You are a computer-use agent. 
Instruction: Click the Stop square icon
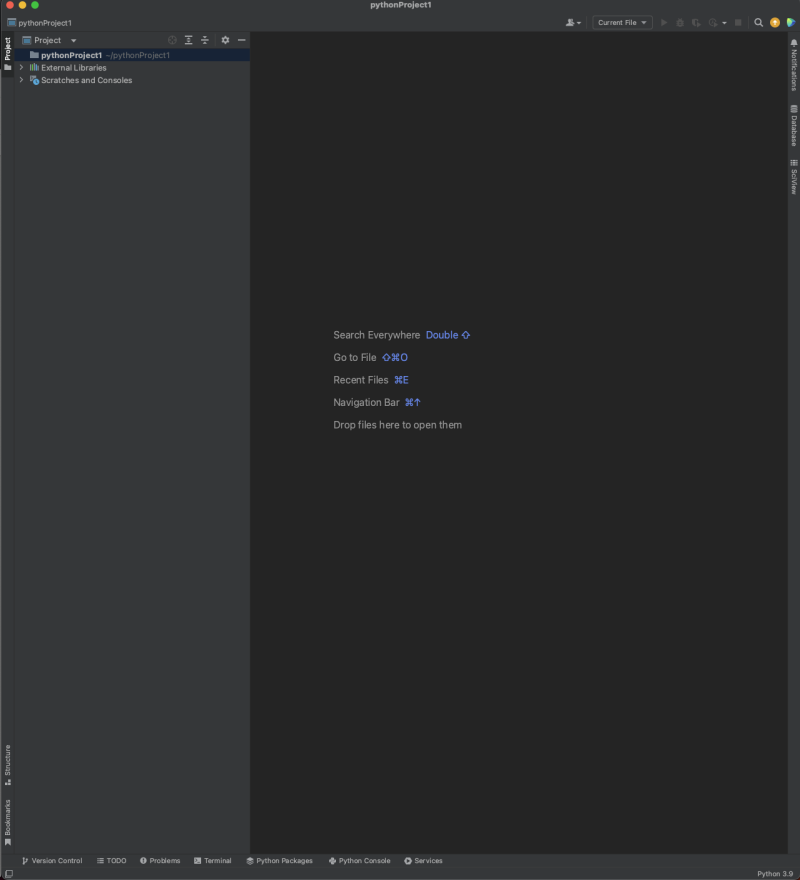coord(738,22)
